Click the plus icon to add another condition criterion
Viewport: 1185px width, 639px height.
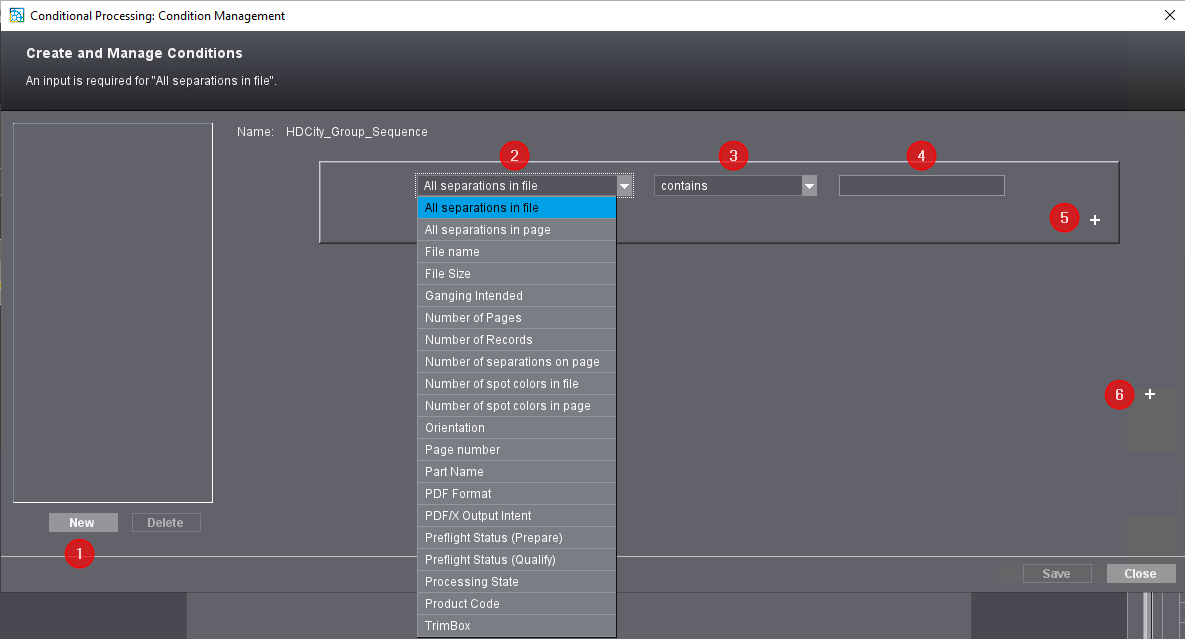[1094, 219]
